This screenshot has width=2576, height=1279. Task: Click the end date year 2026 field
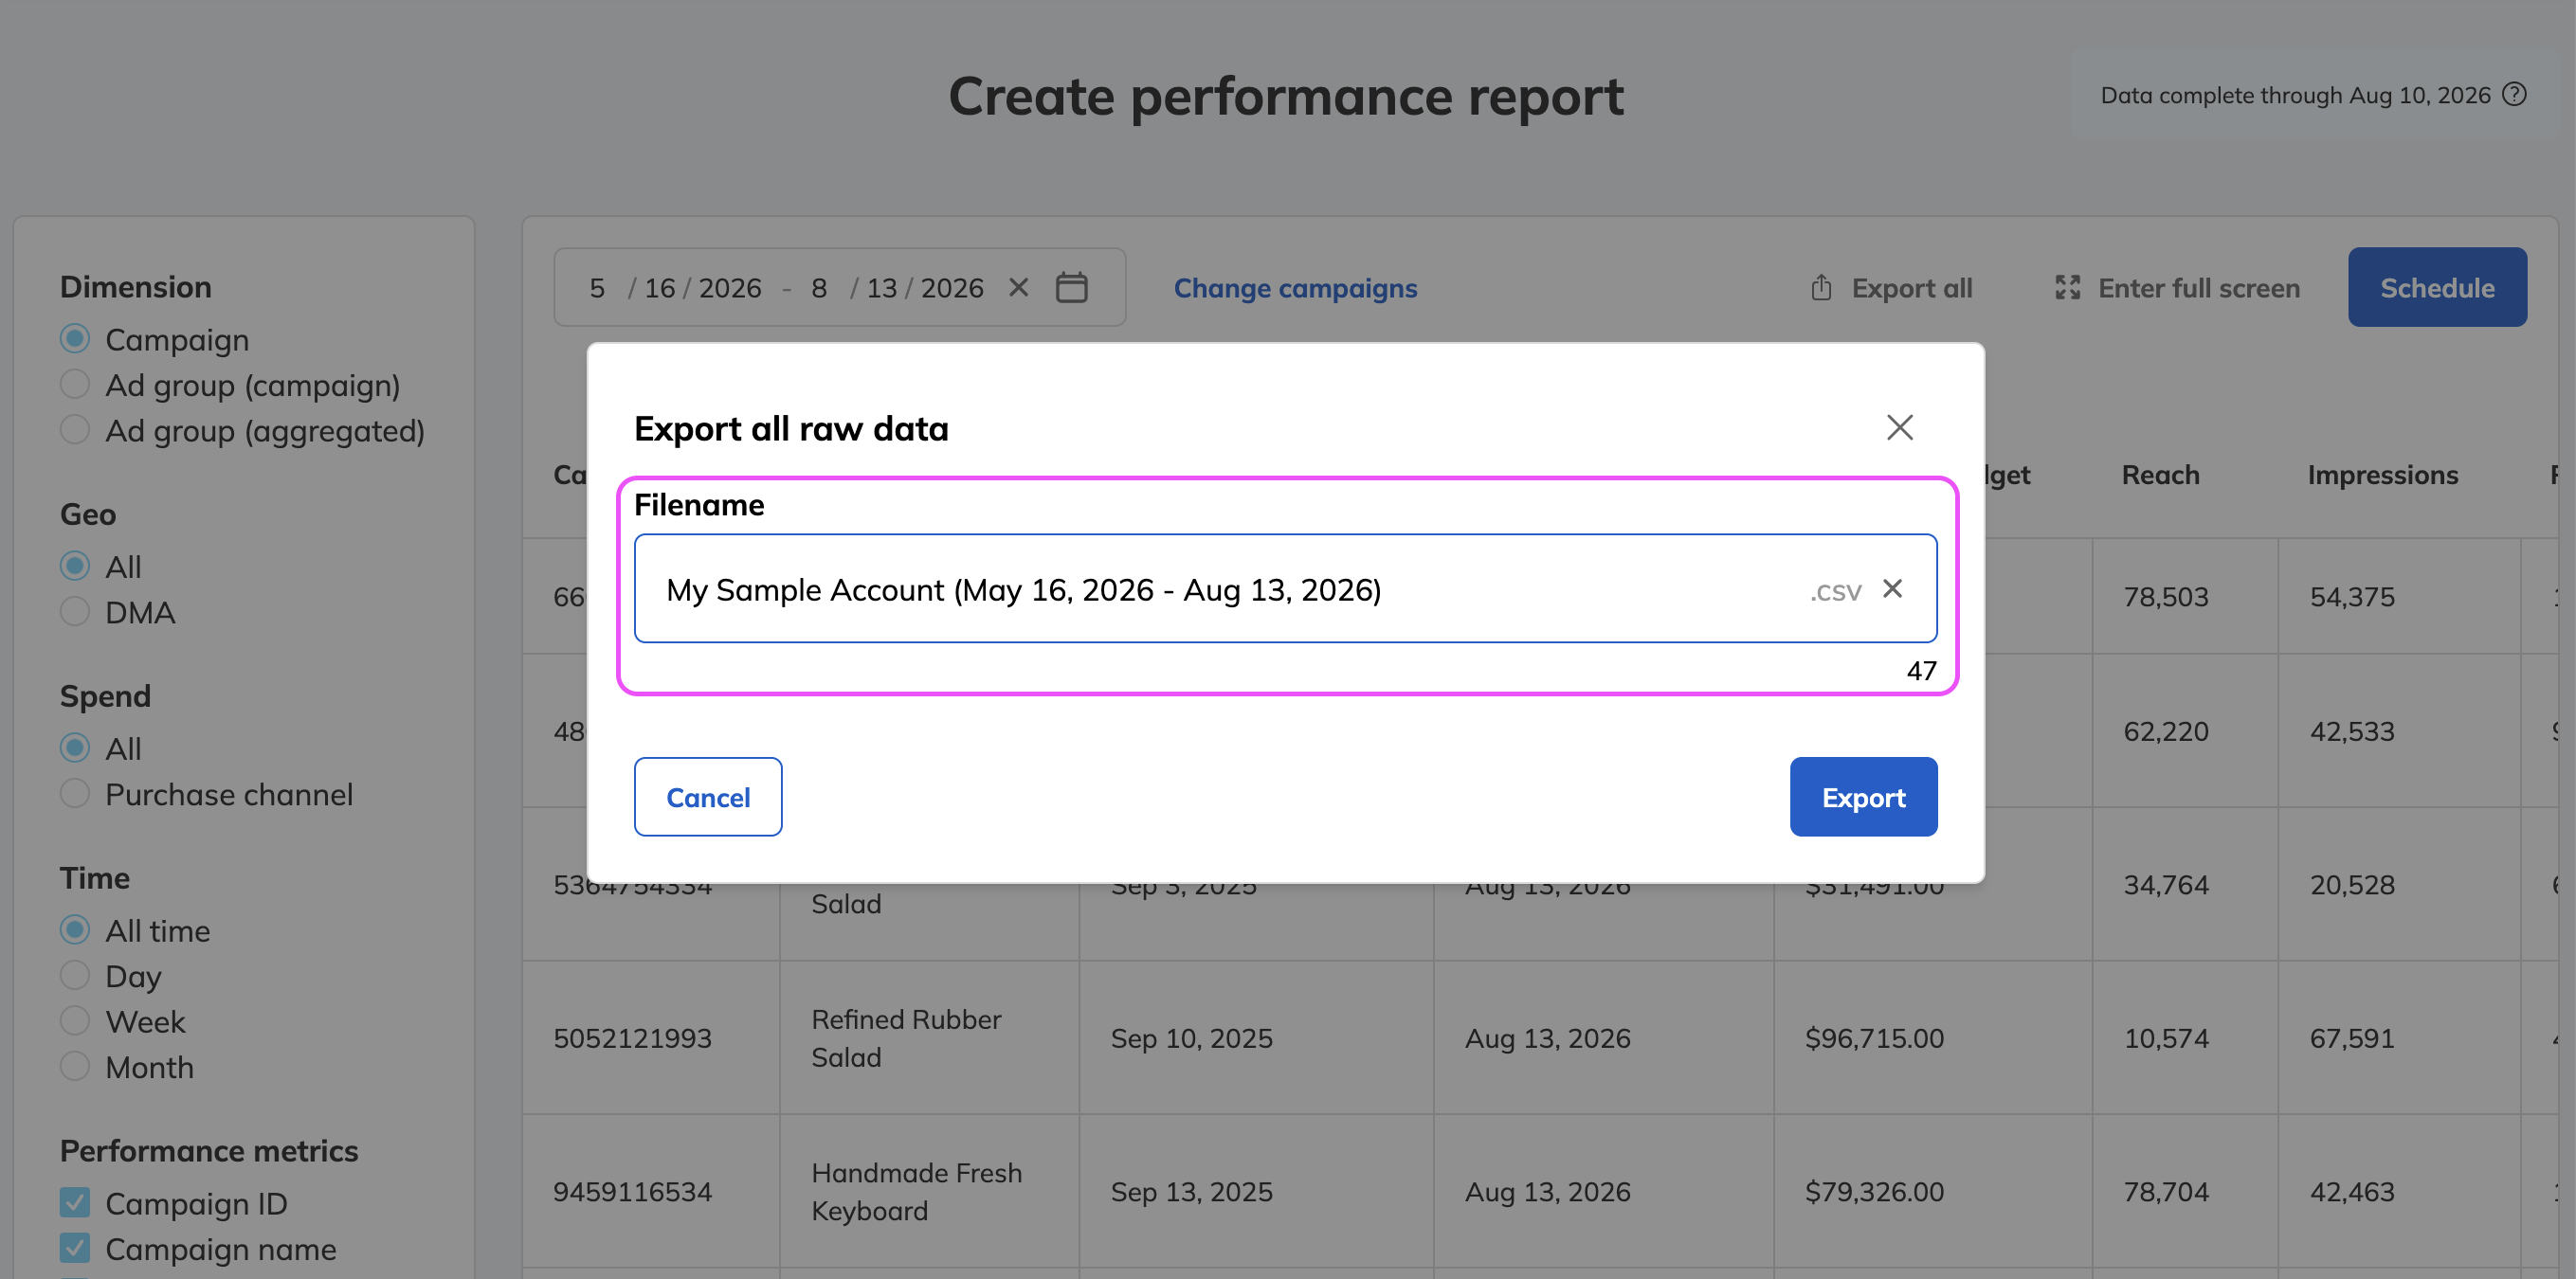click(x=951, y=288)
